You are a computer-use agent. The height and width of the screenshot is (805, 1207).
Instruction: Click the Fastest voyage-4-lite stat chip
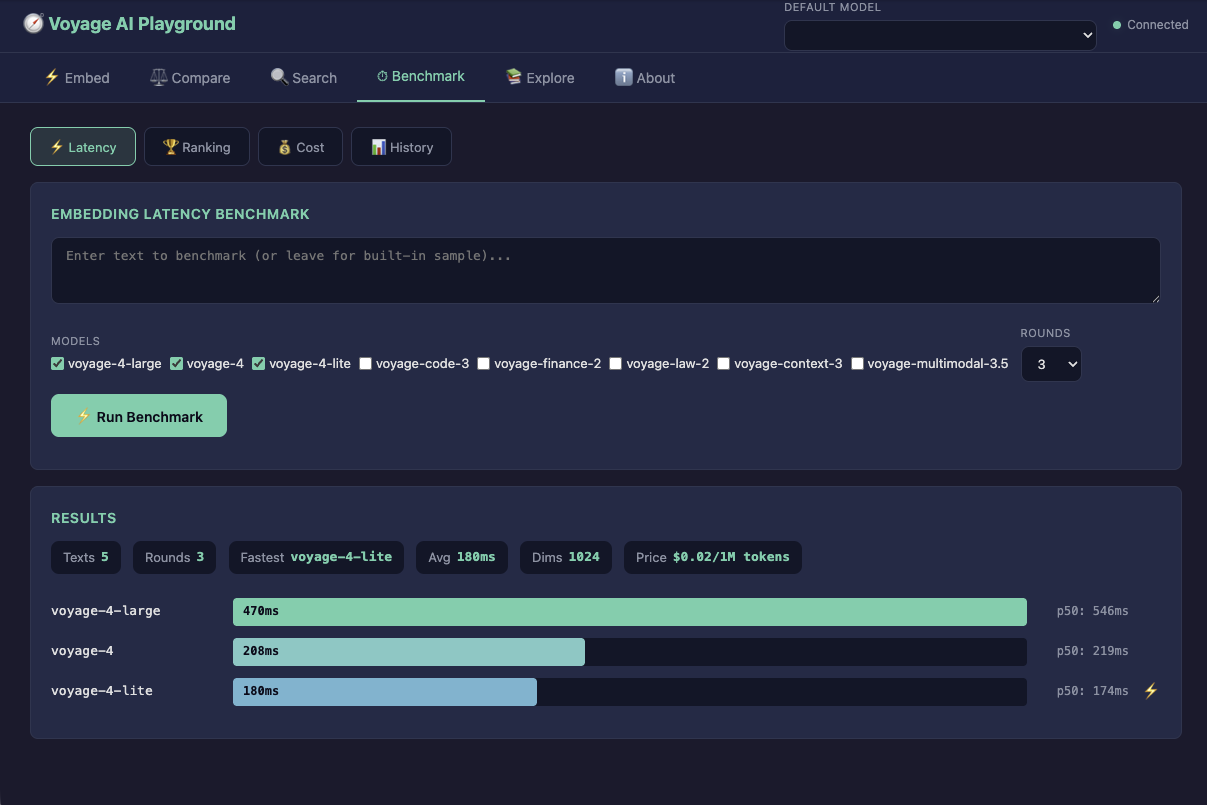[316, 557]
